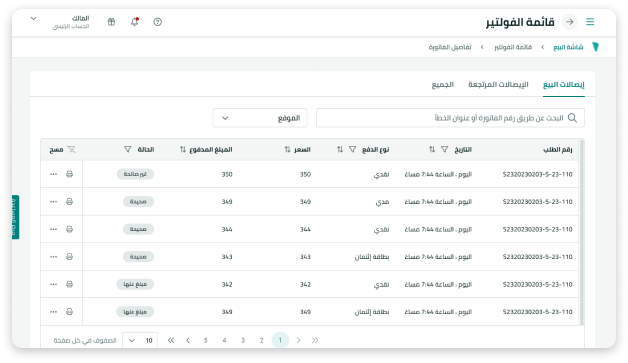This screenshot has width=628, height=363.
Task: Print the first row invoice with price 350
Action: click(69, 174)
